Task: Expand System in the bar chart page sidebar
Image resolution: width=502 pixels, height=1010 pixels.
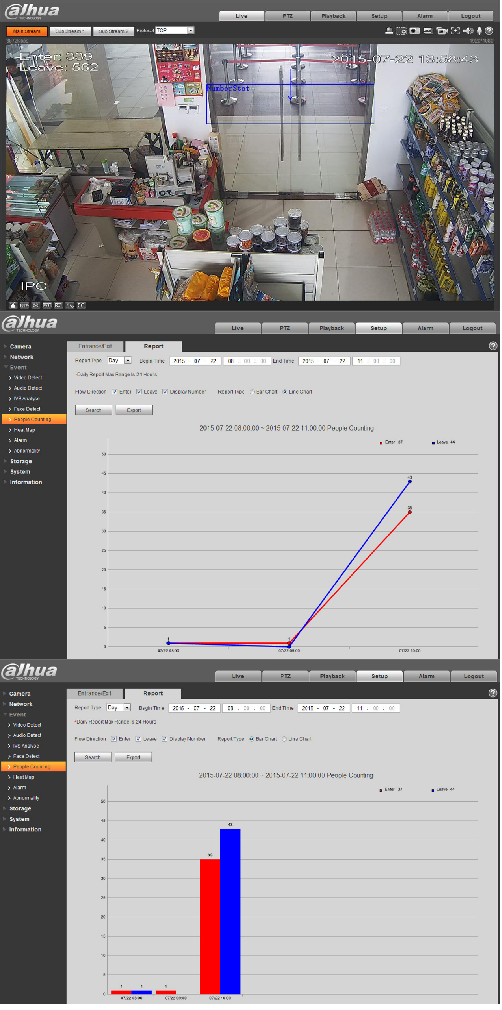Action: 19,819
